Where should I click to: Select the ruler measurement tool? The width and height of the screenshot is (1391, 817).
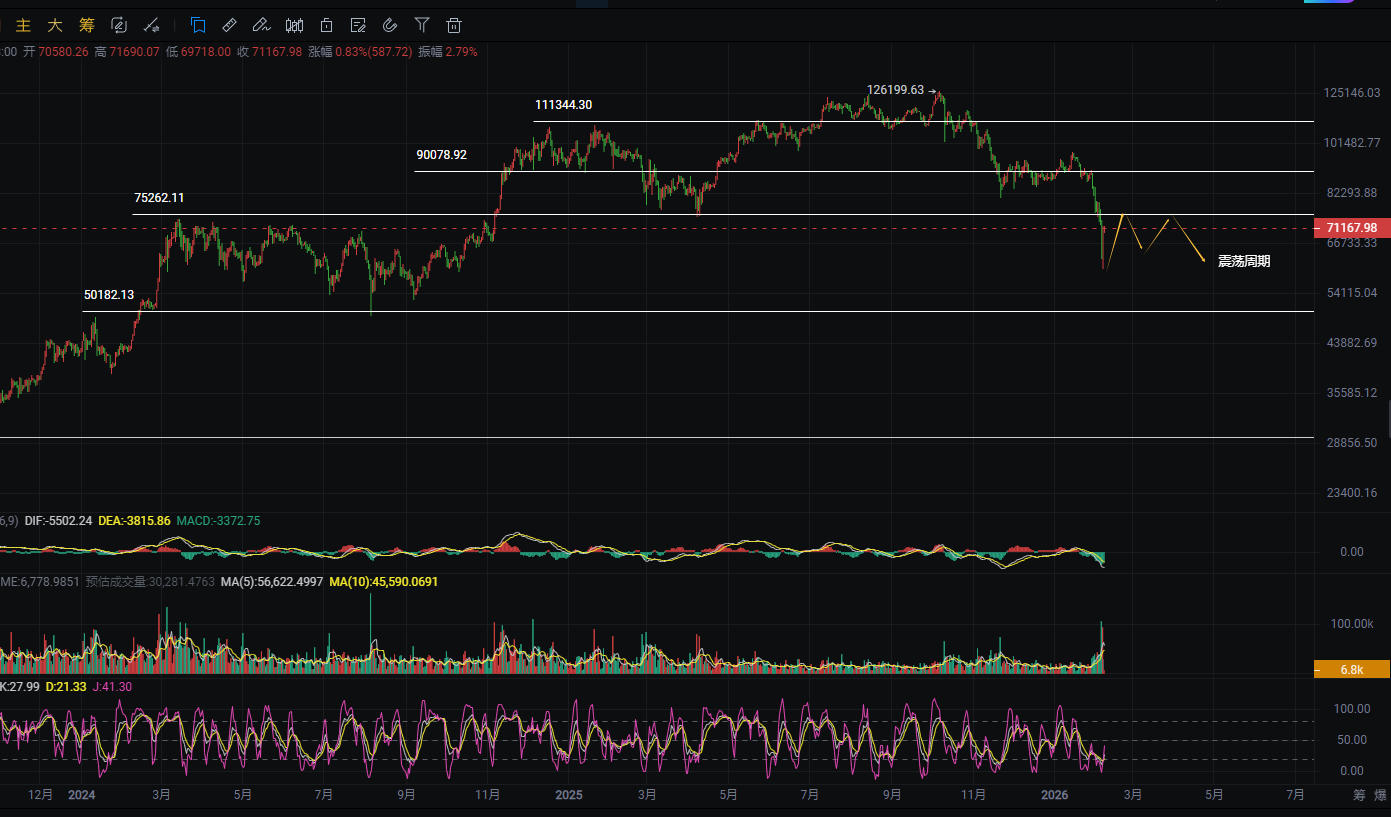click(x=229, y=25)
